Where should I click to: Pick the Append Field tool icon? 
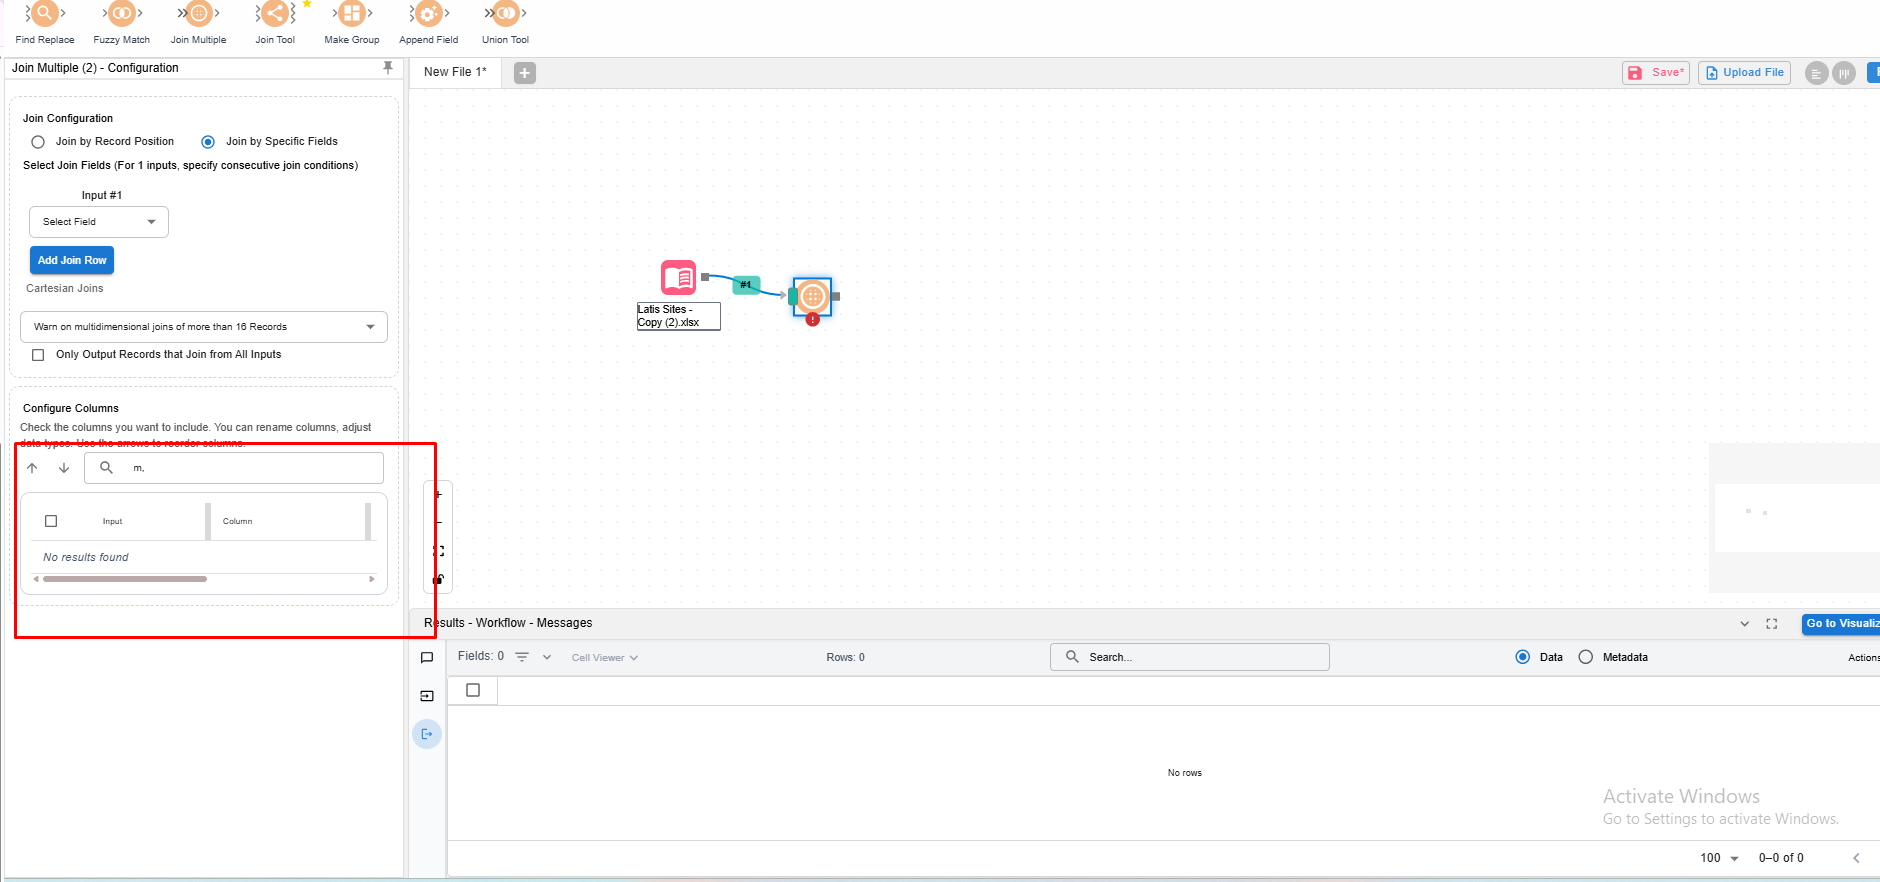click(428, 14)
